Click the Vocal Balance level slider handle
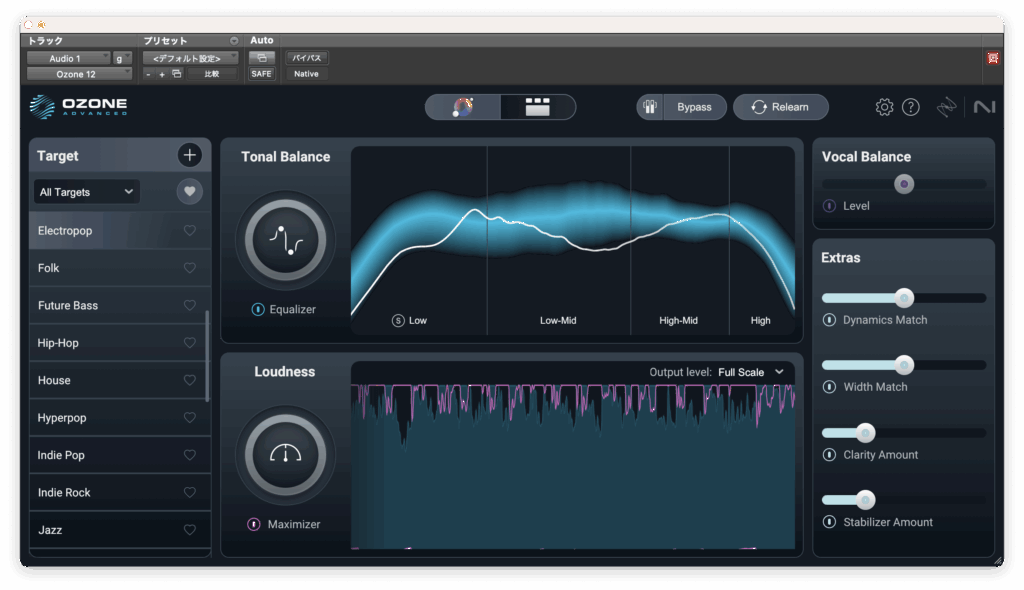1024x590 pixels. coord(904,184)
